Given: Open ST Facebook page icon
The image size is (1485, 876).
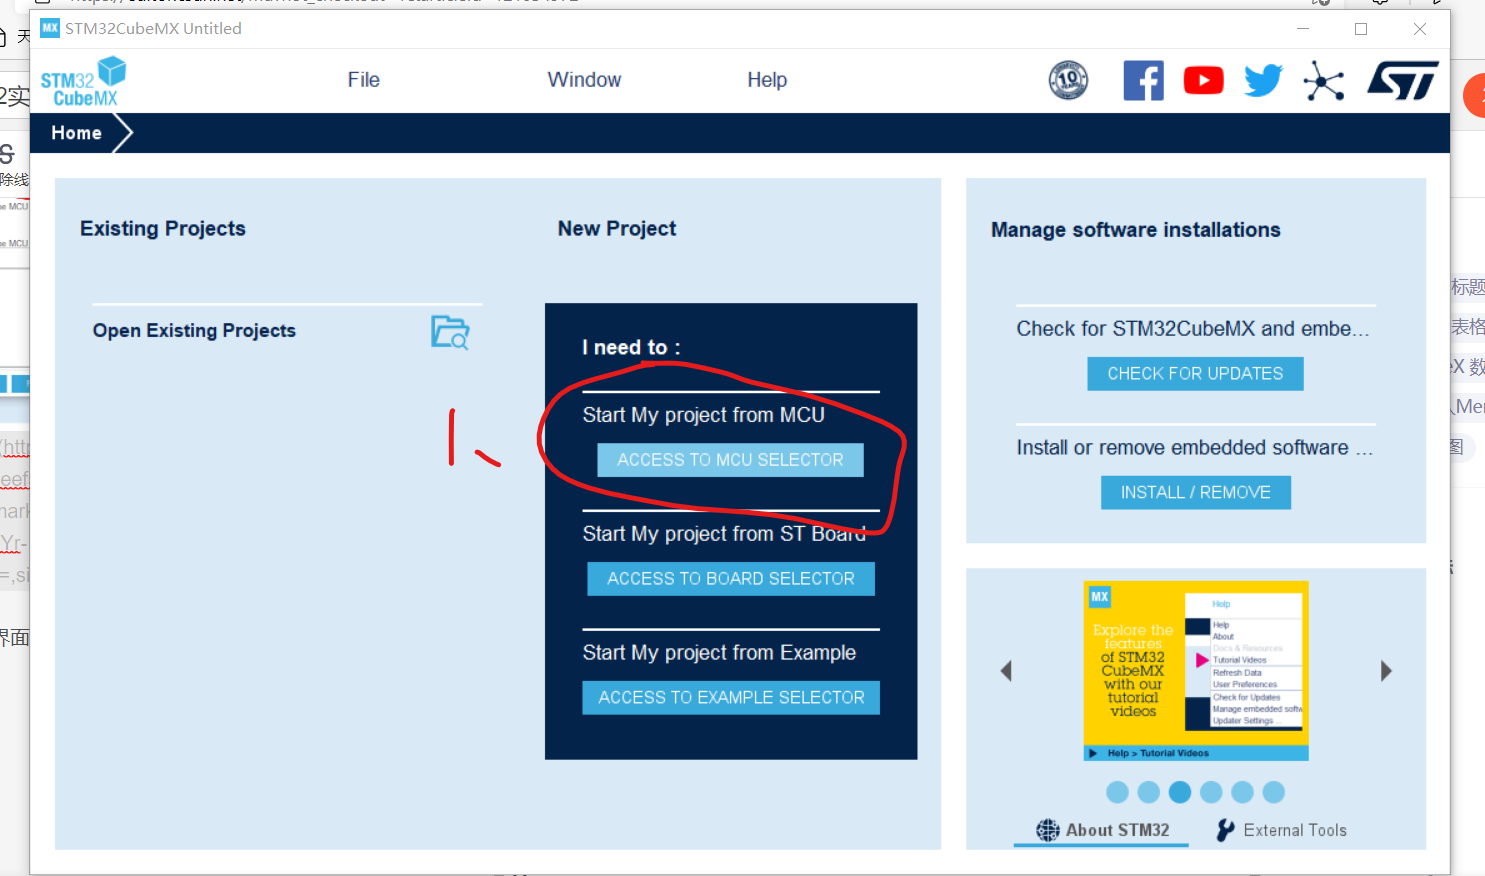Looking at the screenshot, I should coord(1144,80).
